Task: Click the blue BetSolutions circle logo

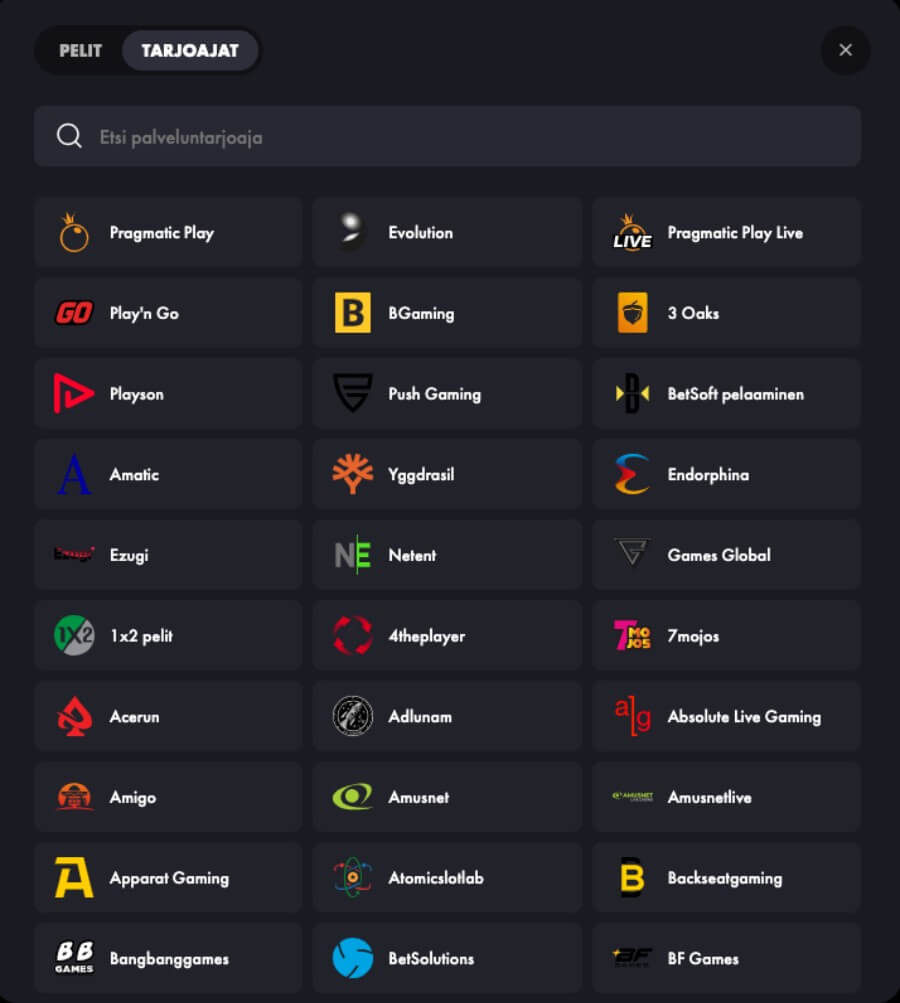Action: click(353, 958)
